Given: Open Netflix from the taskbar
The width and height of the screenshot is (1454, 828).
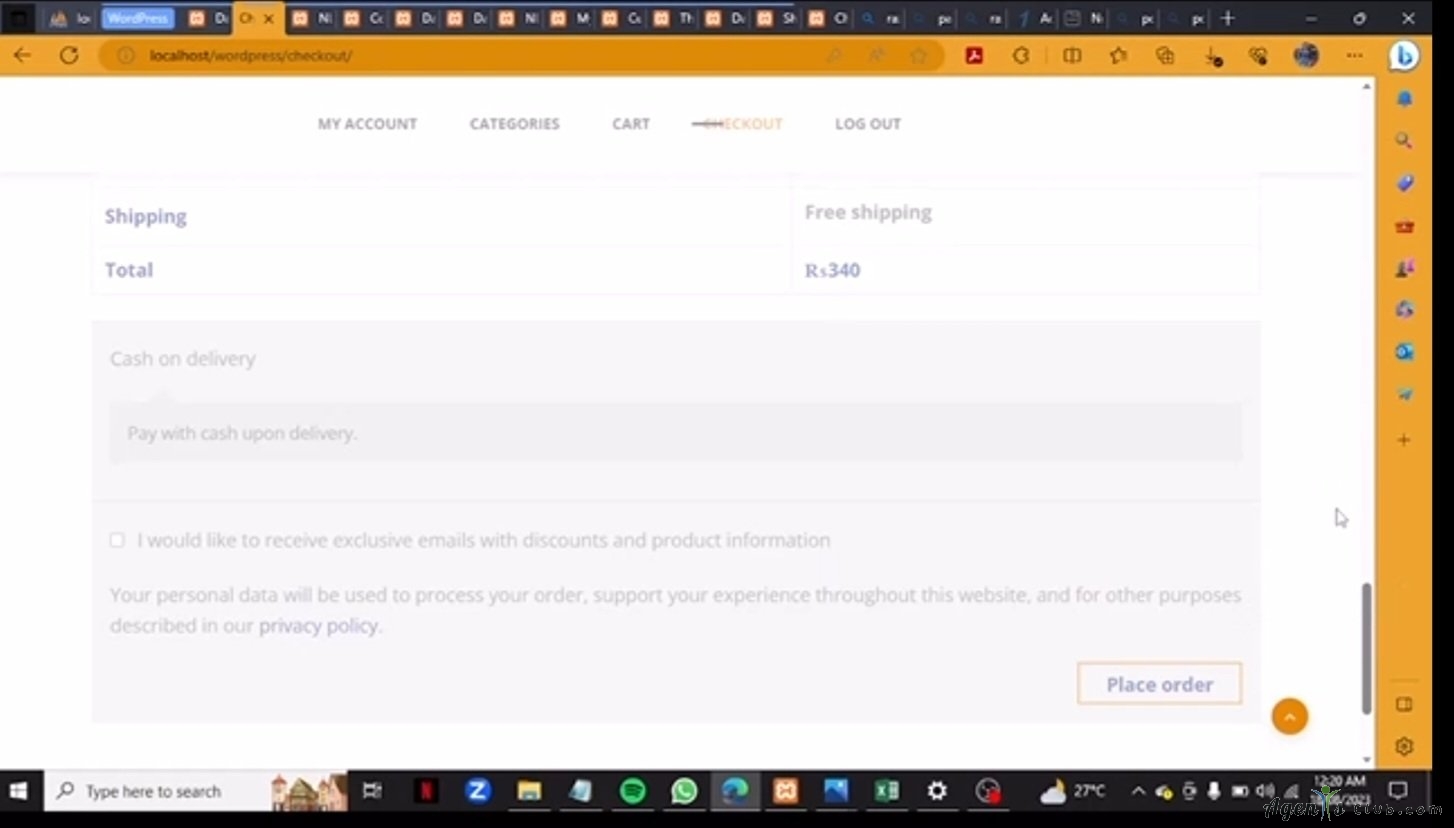Looking at the screenshot, I should click(x=426, y=791).
